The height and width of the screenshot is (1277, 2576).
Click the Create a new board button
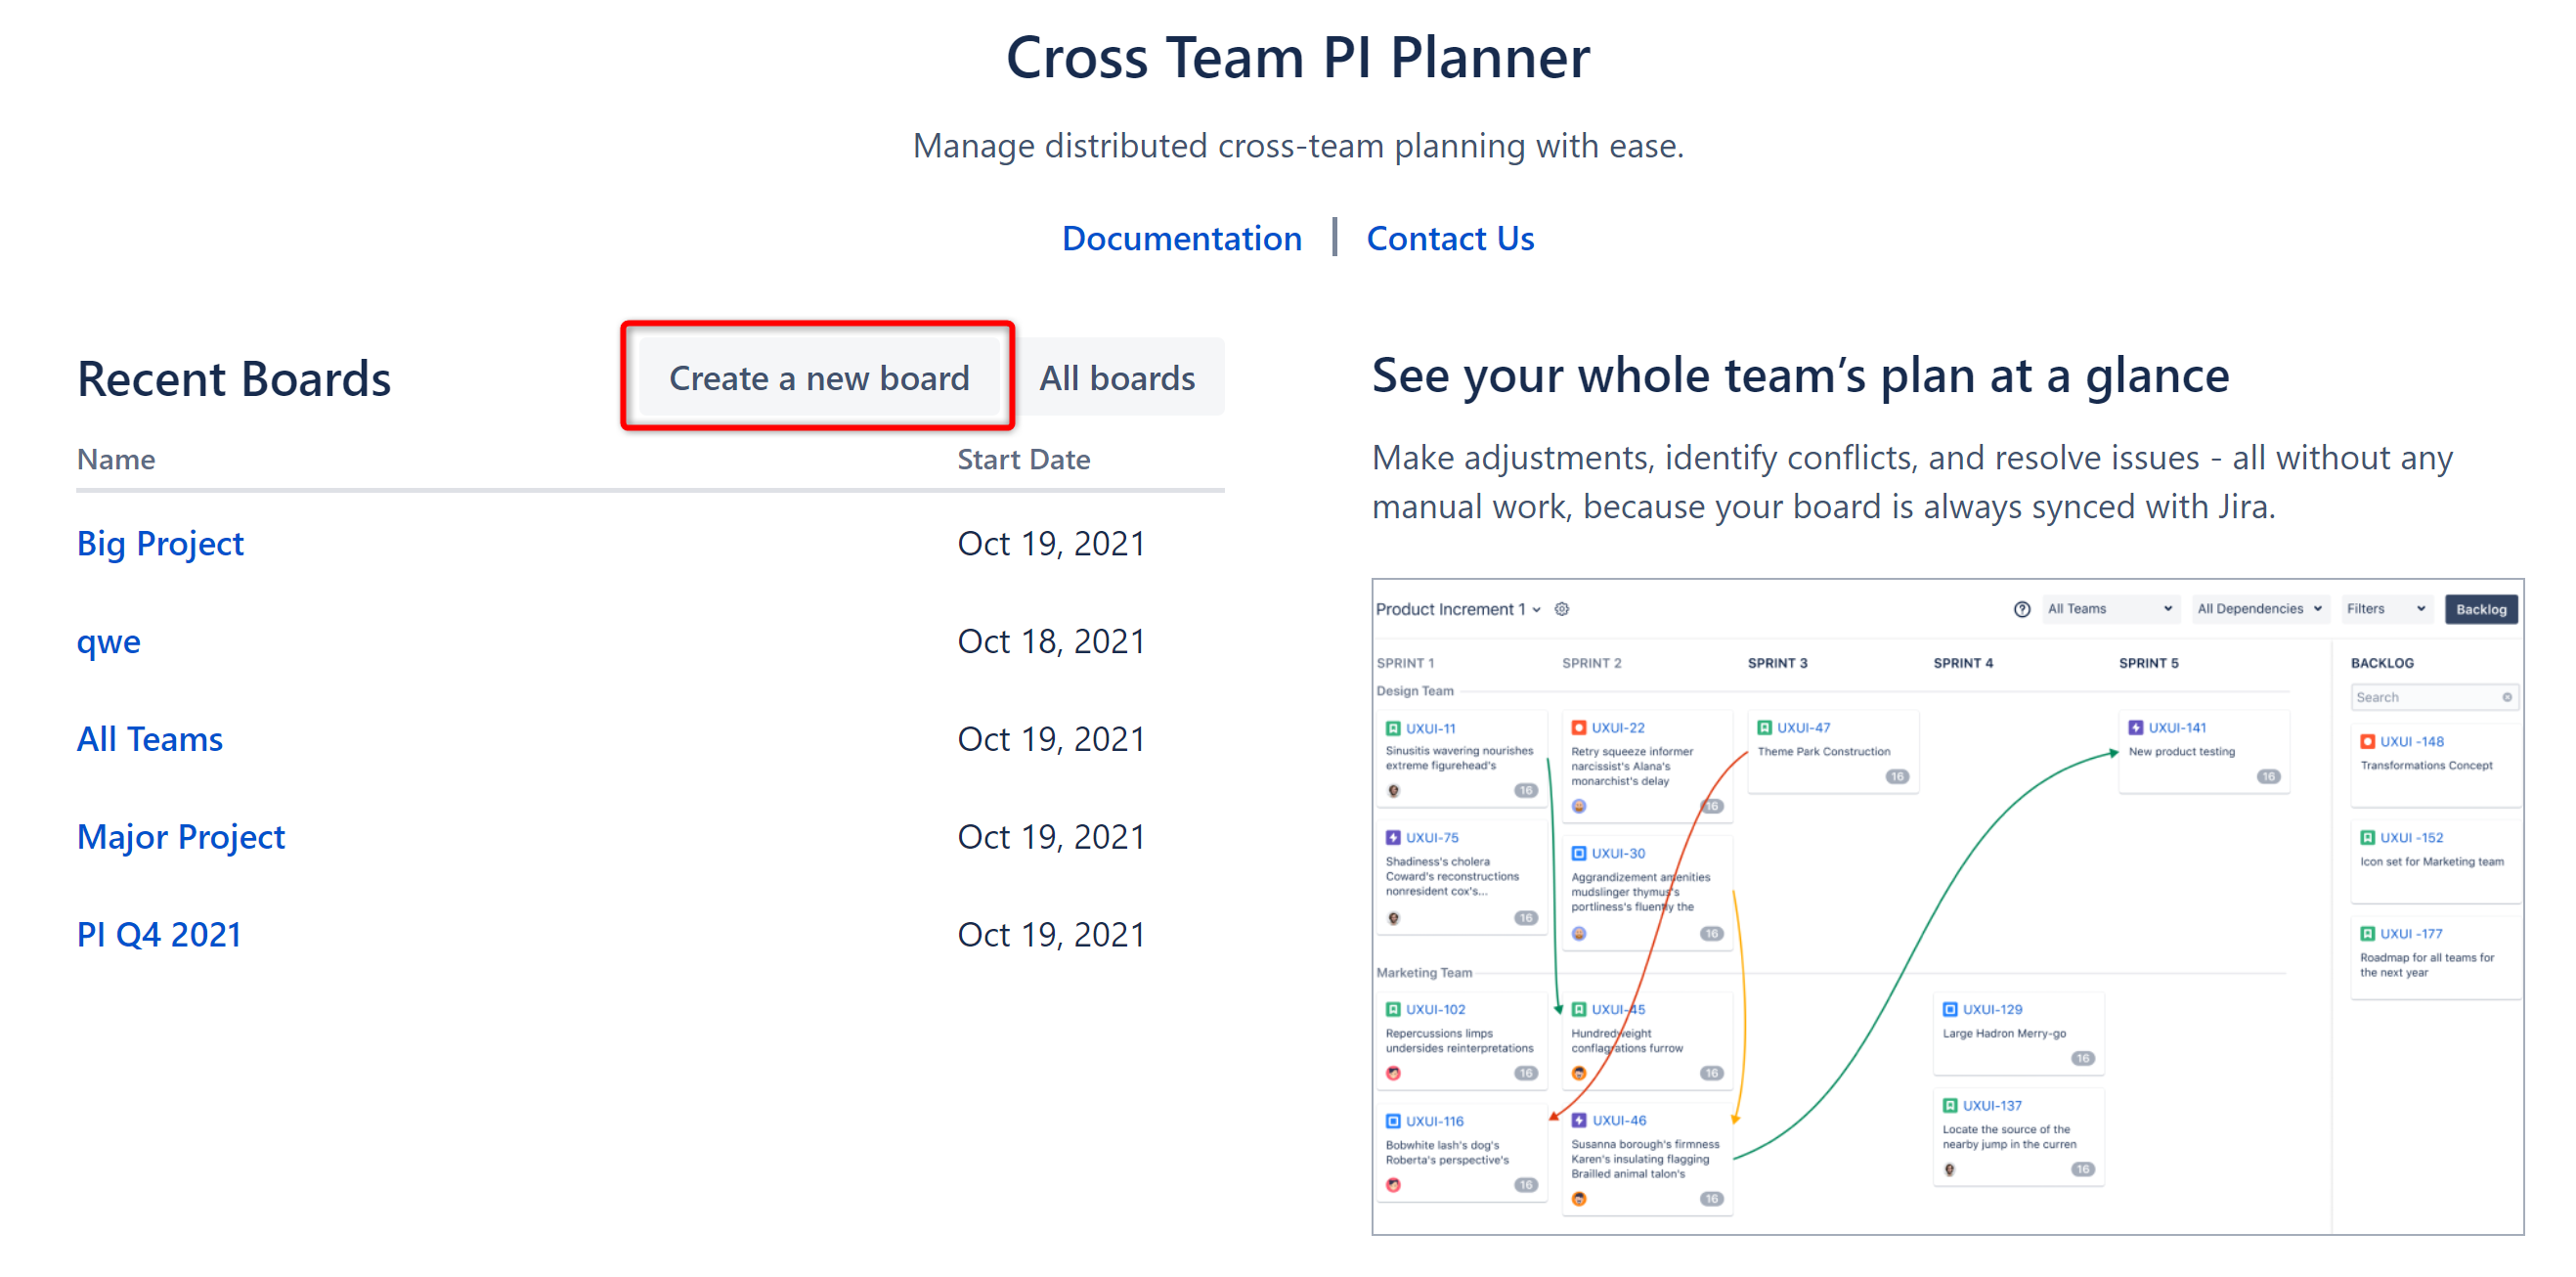(x=818, y=377)
